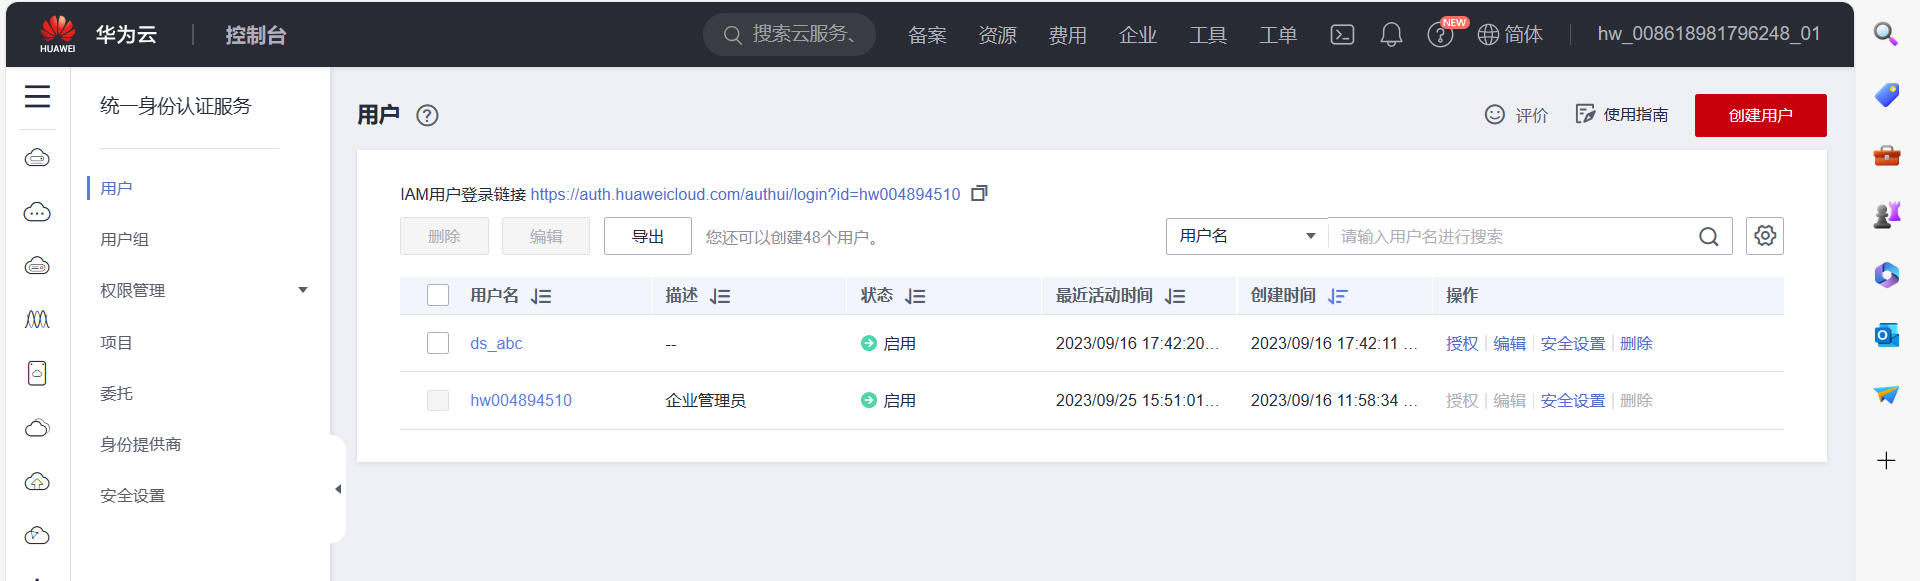Click the 控制台 console link
This screenshot has width=1920, height=581.
[x=256, y=35]
